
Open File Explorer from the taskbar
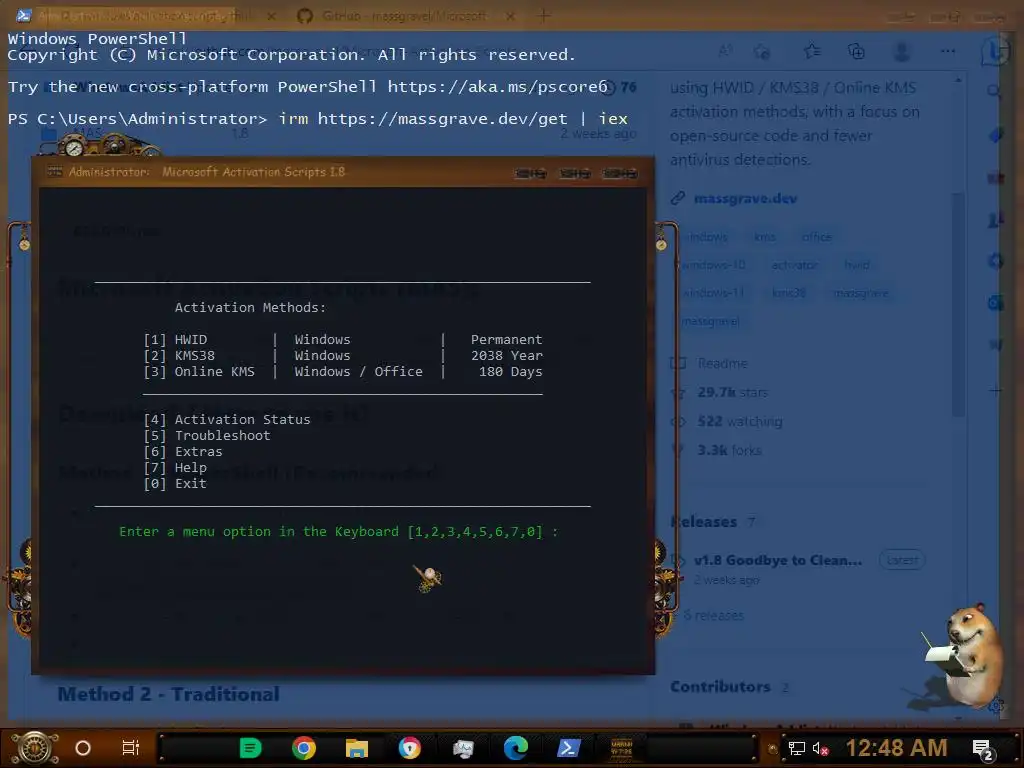coord(357,748)
